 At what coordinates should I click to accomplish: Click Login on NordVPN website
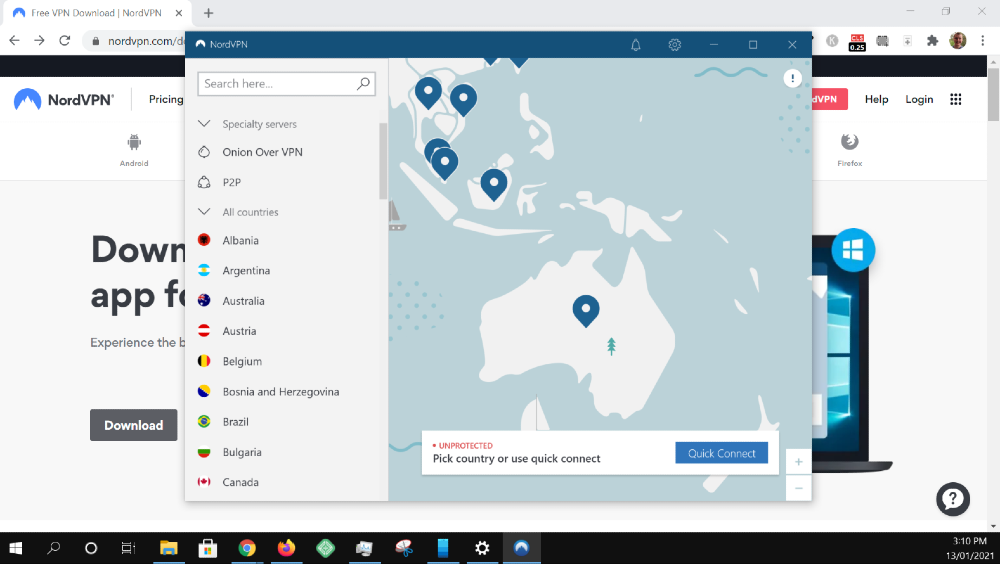click(919, 99)
